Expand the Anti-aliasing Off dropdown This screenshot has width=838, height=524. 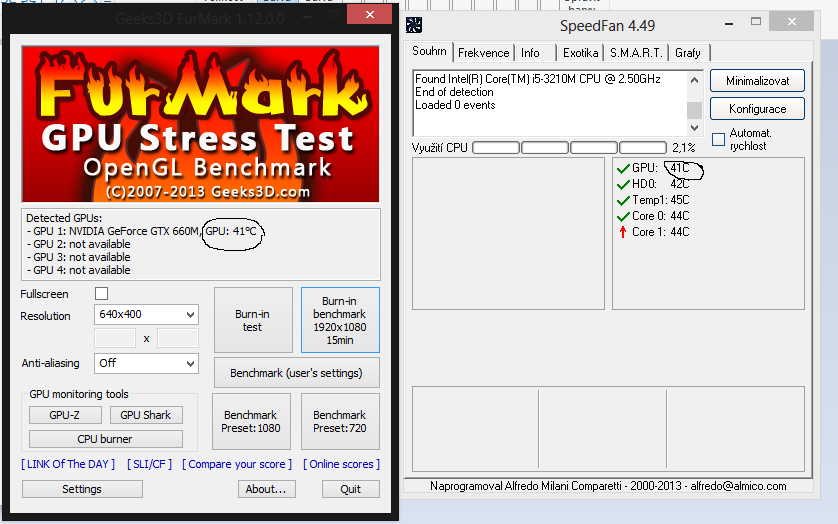click(x=146, y=364)
